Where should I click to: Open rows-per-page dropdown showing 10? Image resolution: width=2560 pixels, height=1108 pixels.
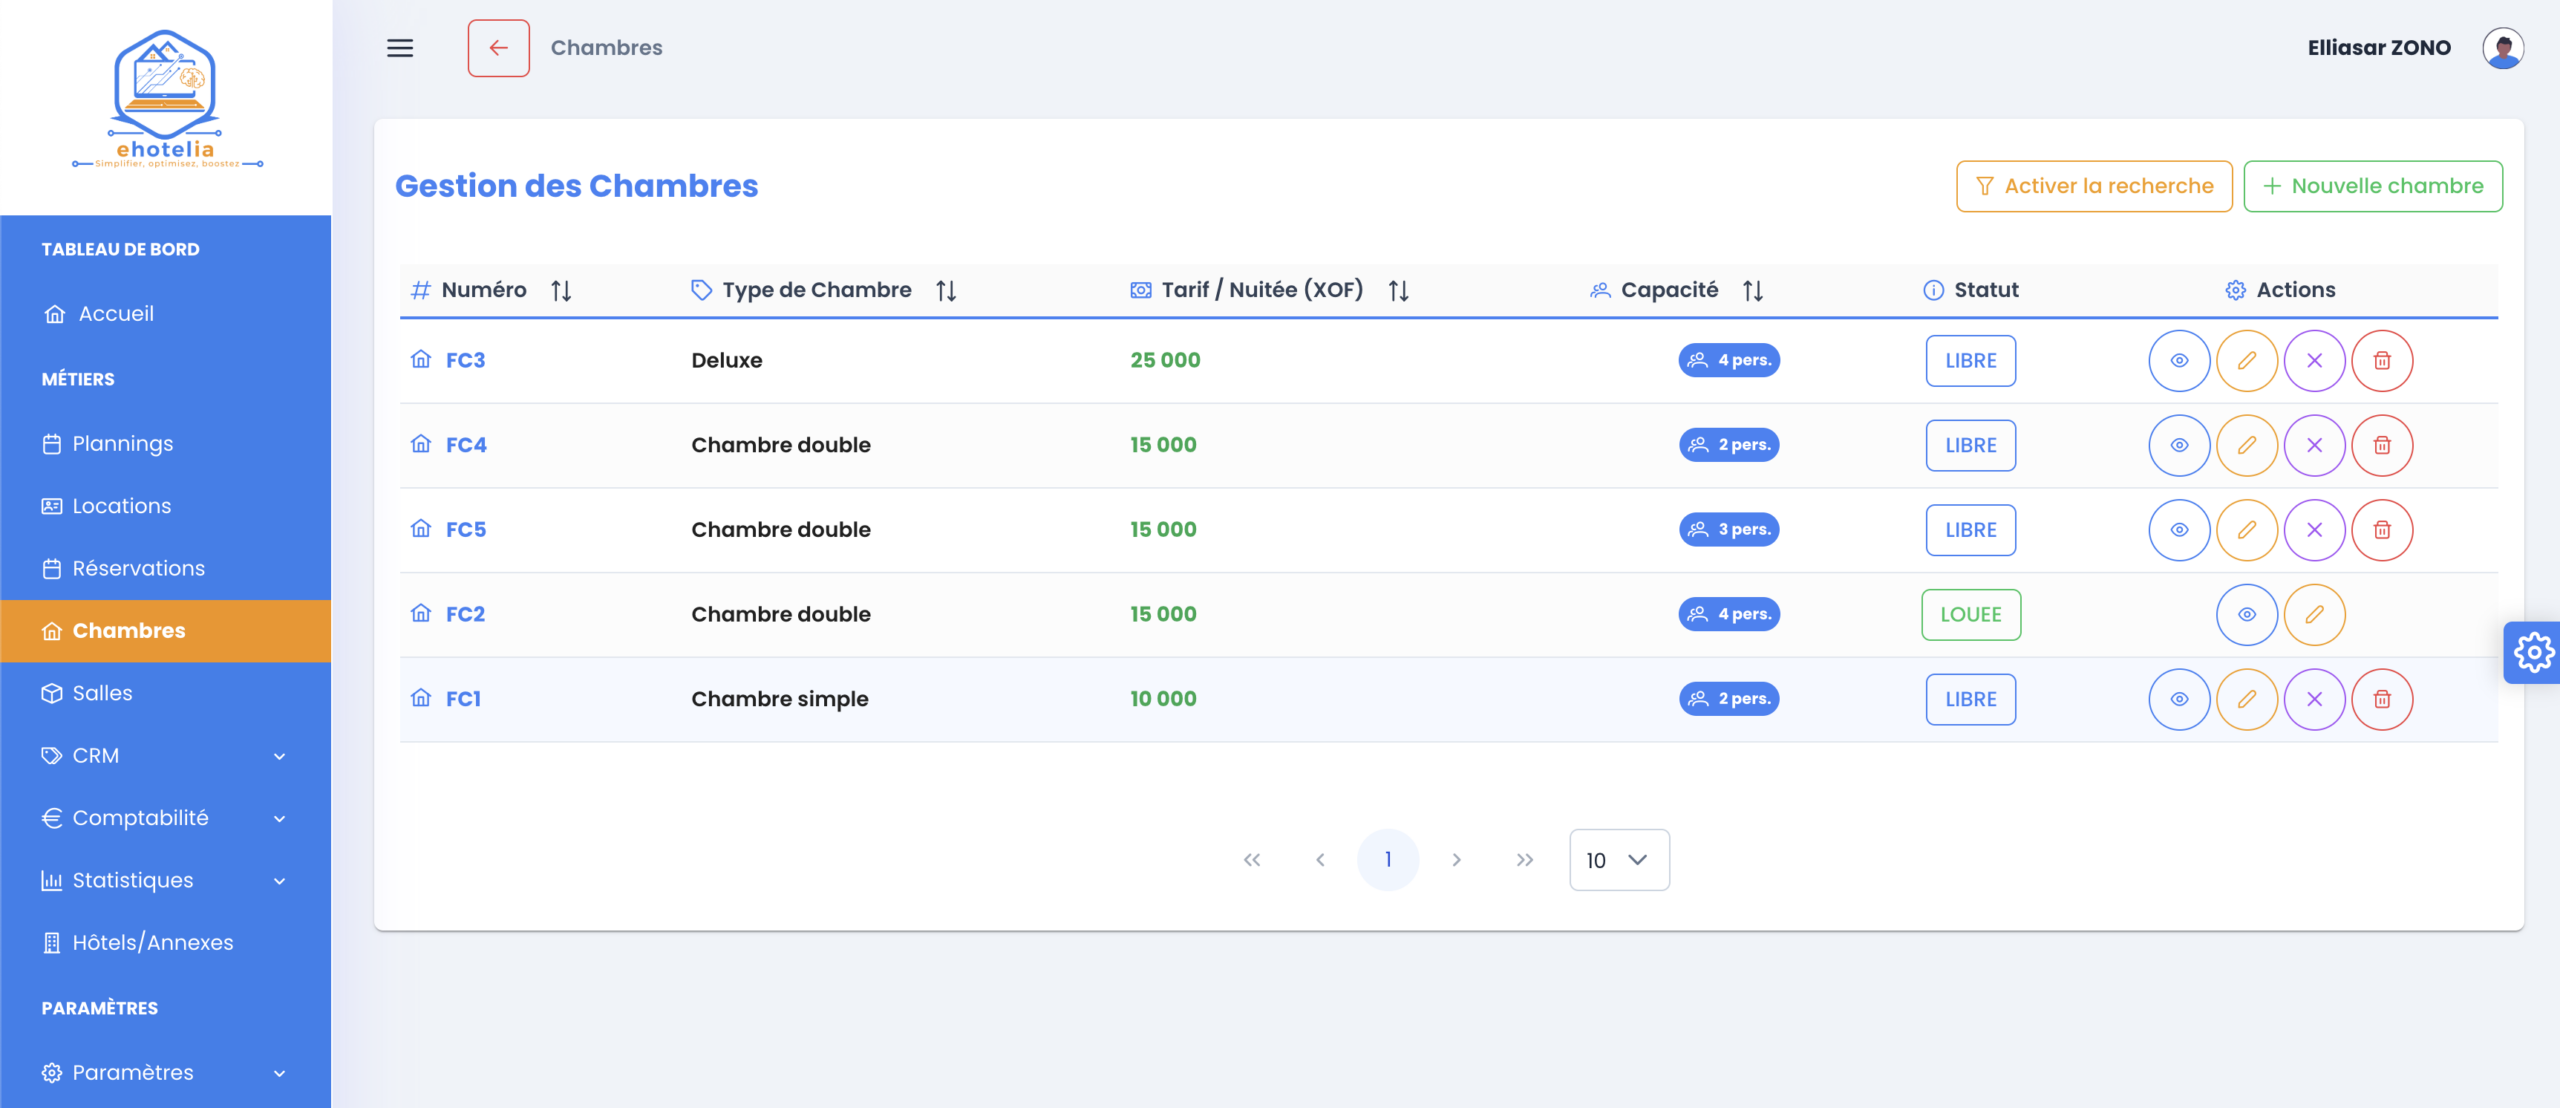coord(1618,860)
